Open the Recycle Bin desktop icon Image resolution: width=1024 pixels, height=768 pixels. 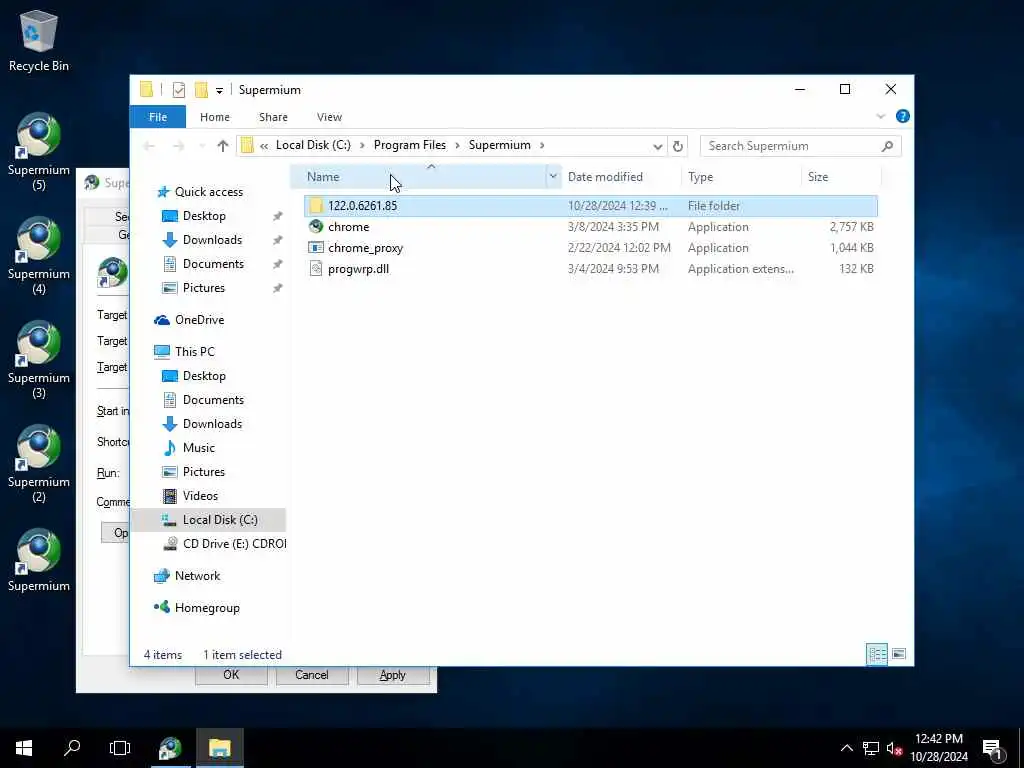(39, 41)
